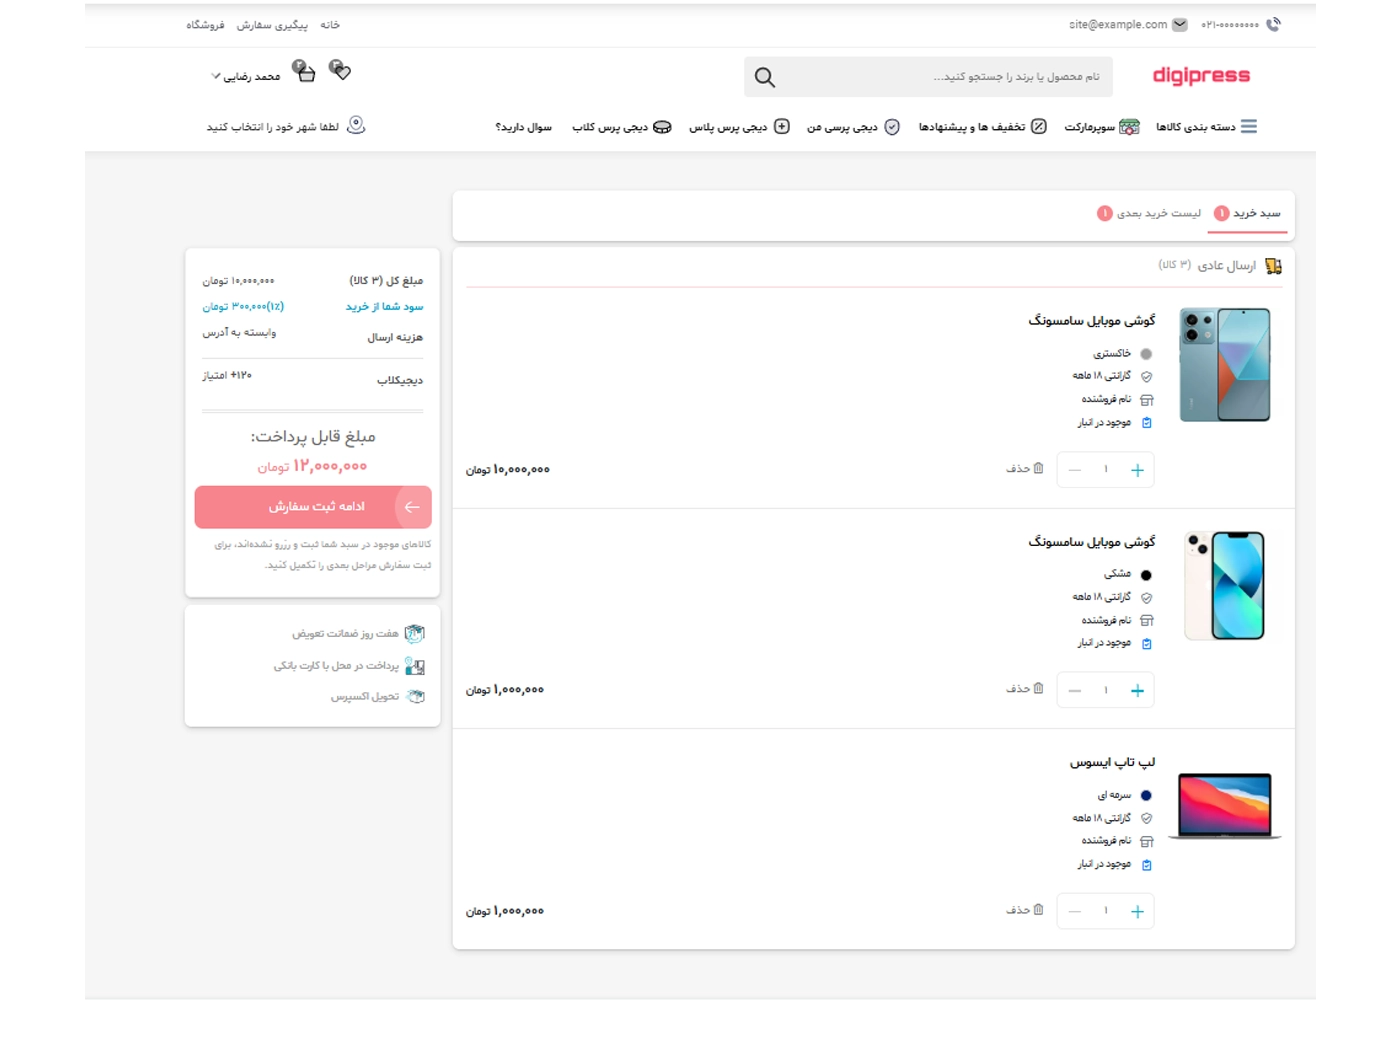Image resolution: width=1400 pixels, height=1050 pixels.
Task: Click the سود شما از خرید savings line
Action: (x=384, y=307)
